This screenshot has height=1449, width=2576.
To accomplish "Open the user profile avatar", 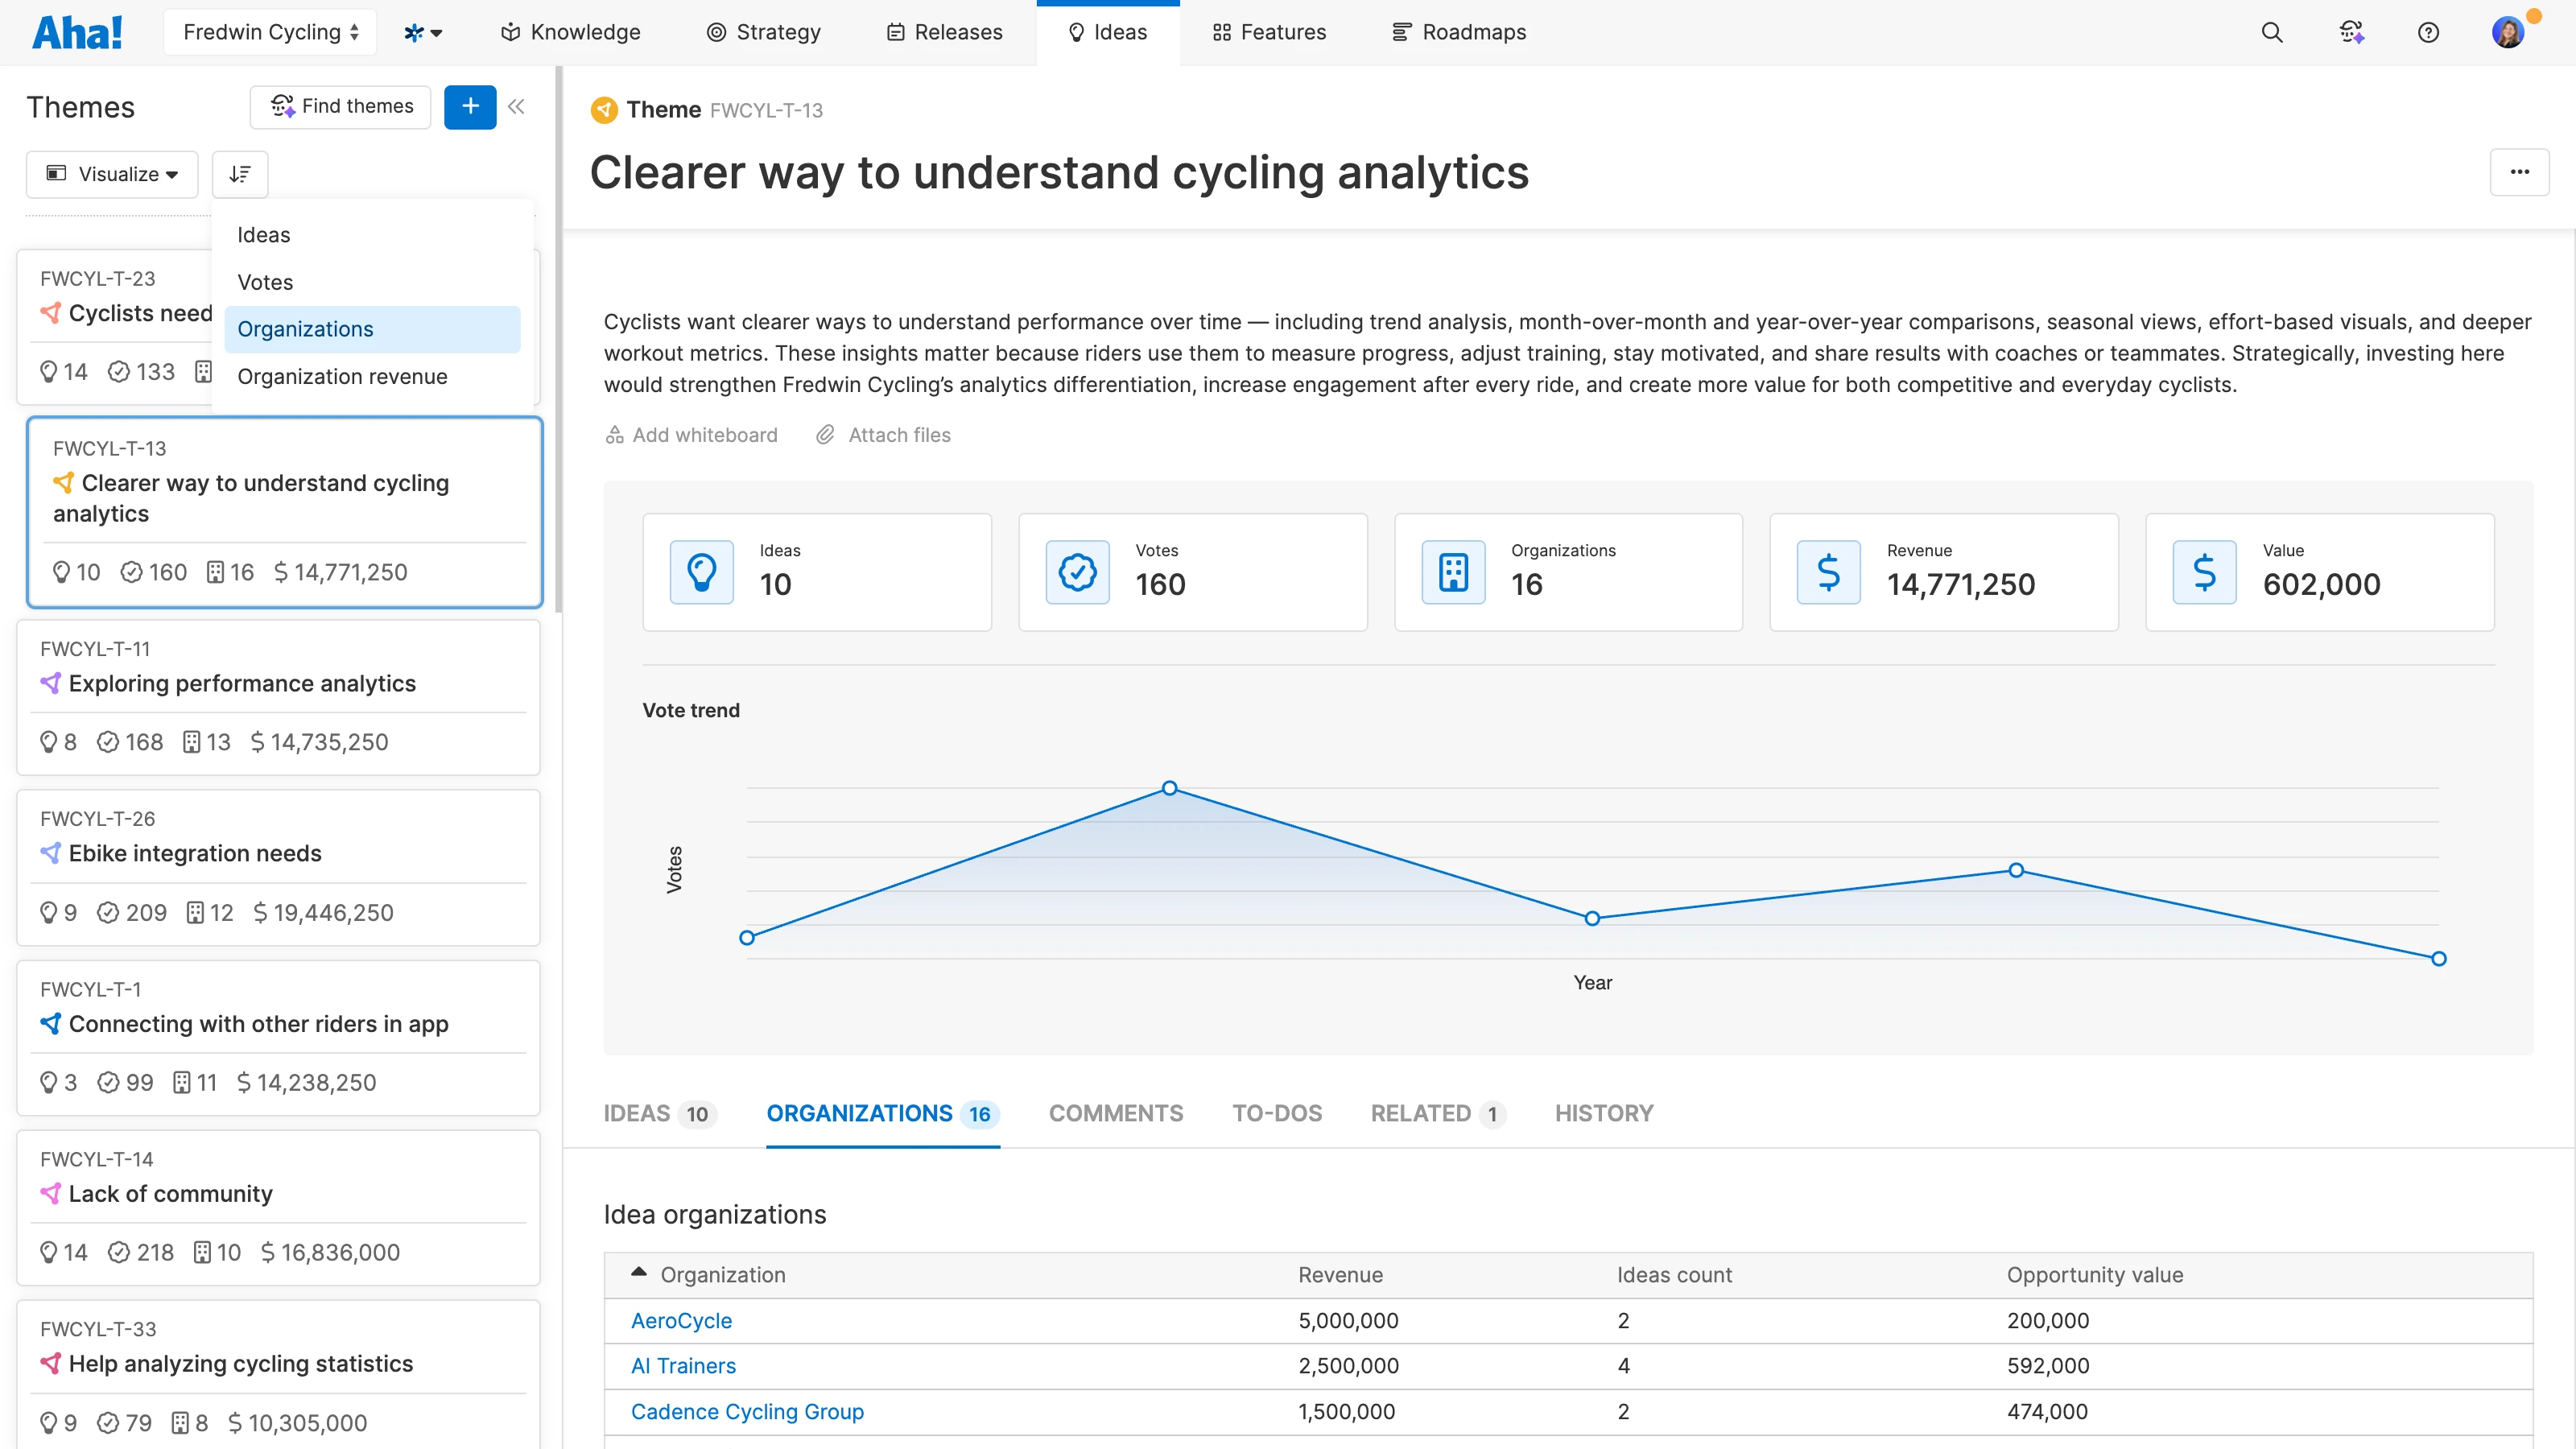I will tap(2508, 32).
